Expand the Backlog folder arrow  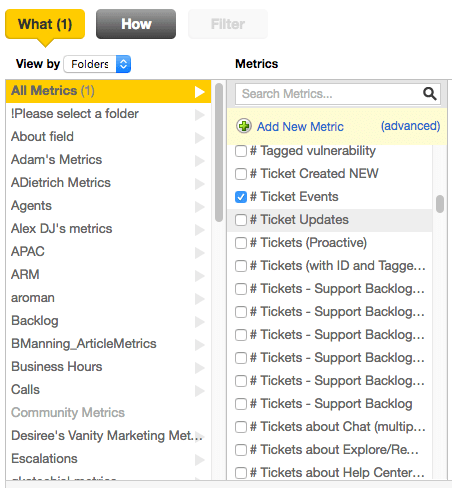(x=200, y=322)
